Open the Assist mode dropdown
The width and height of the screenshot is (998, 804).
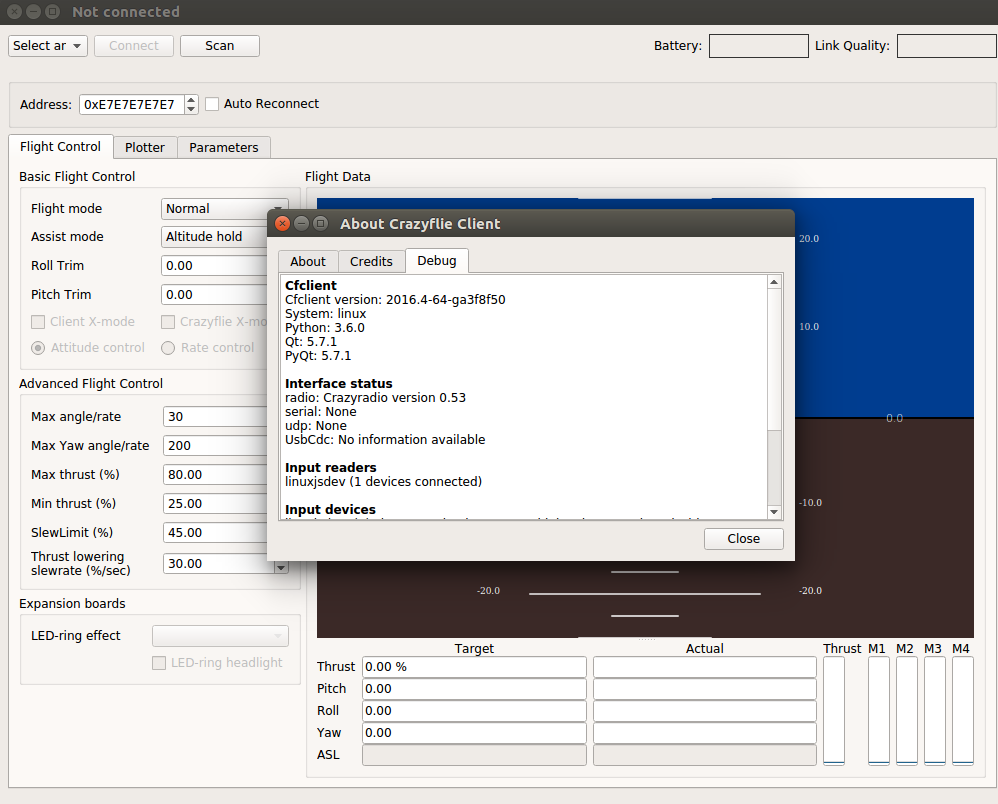[x=214, y=237]
